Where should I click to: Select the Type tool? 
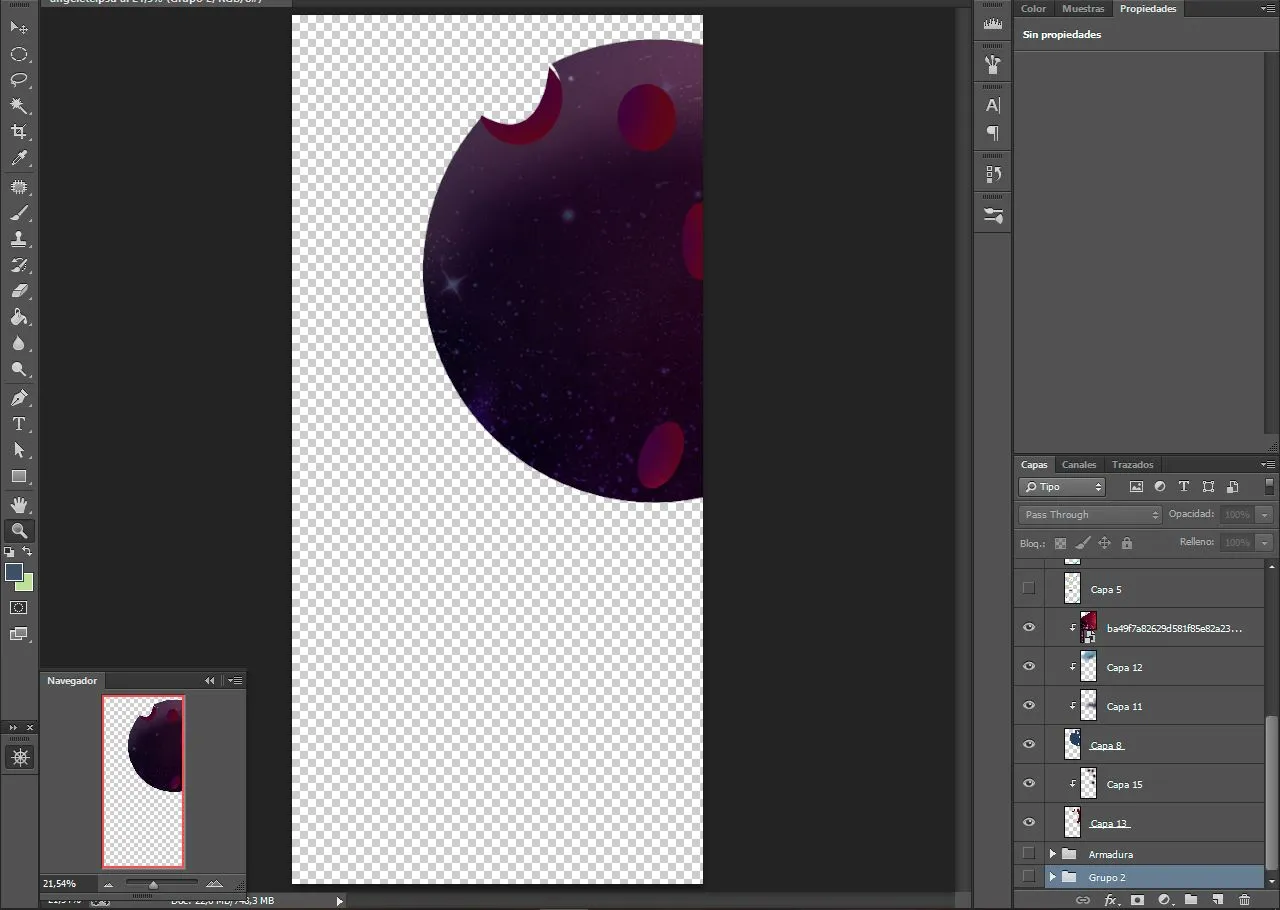pos(19,424)
